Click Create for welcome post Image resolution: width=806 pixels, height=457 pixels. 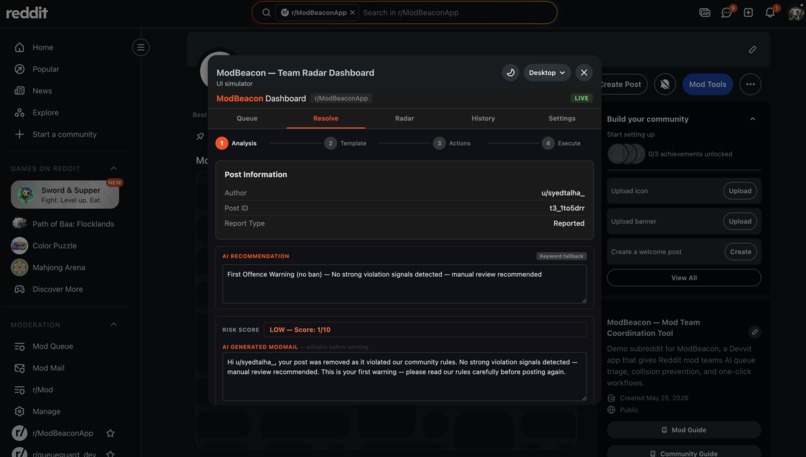click(x=740, y=252)
